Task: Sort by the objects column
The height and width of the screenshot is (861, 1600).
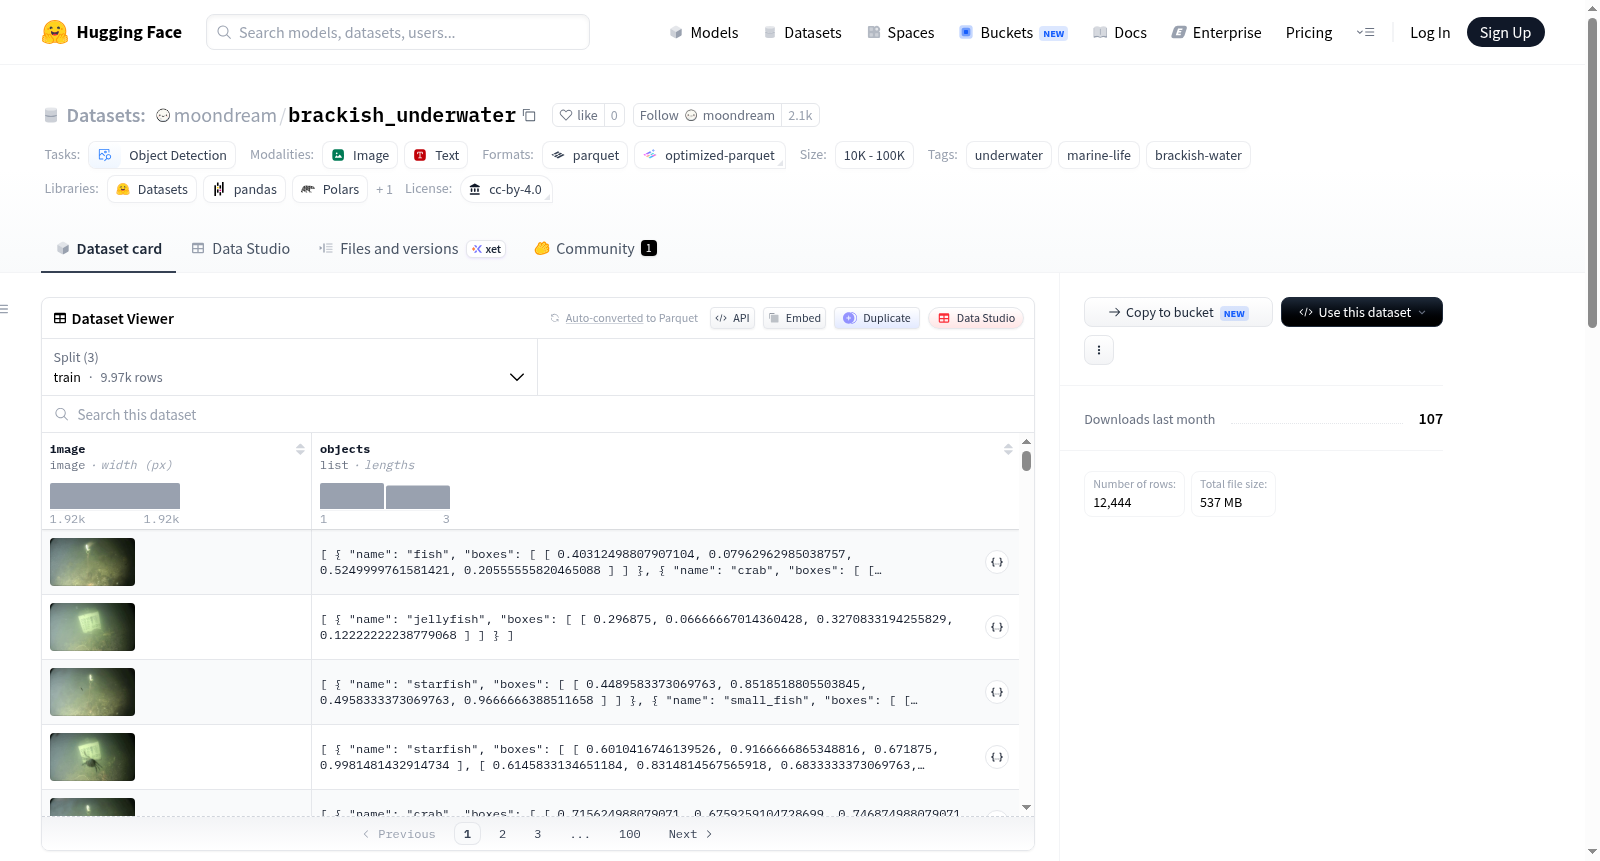Action: tap(1008, 449)
